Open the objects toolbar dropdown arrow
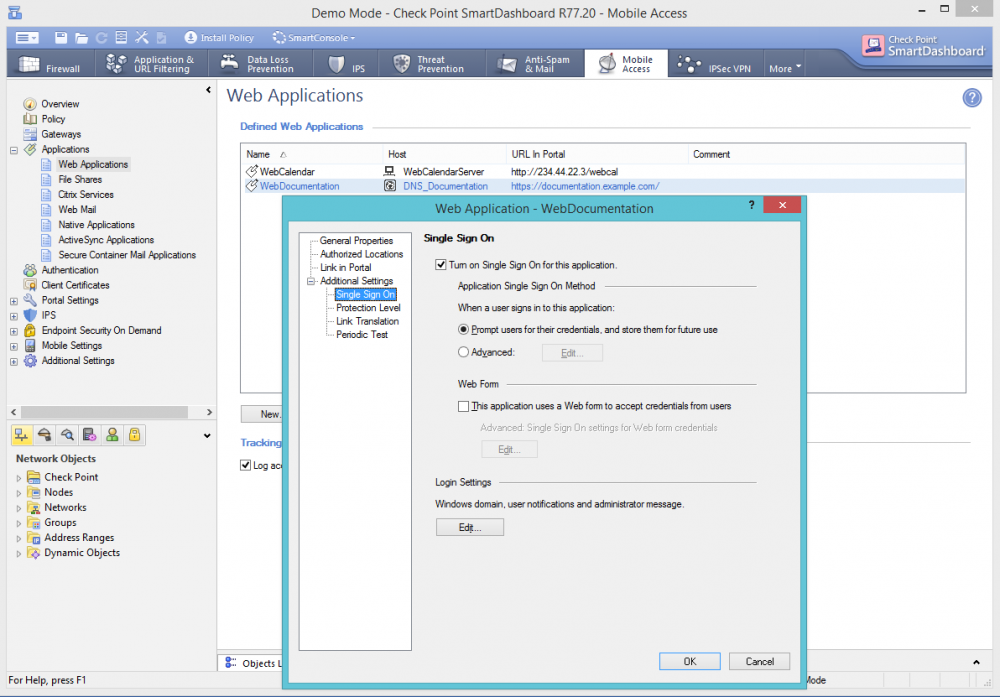The height and width of the screenshot is (697, 1000). pyautogui.click(x=207, y=436)
